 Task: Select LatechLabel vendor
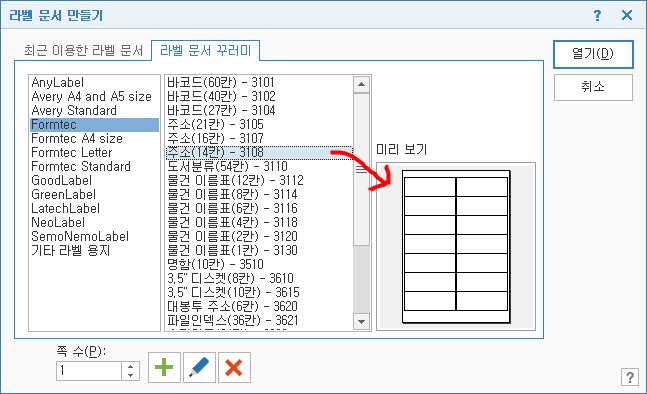coord(94,209)
